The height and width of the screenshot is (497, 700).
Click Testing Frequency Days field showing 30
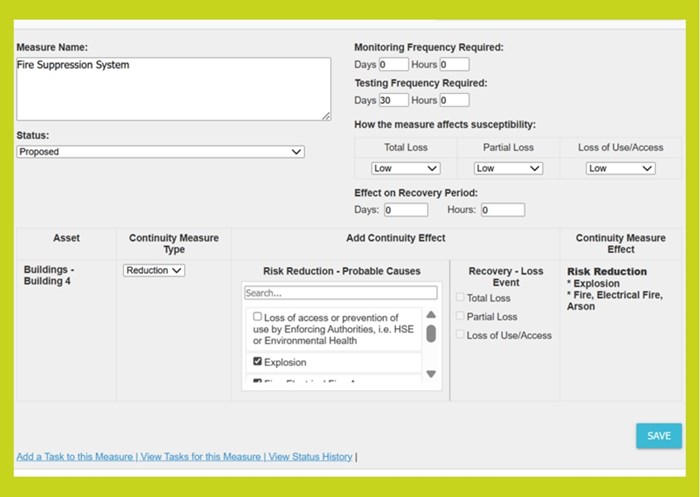[394, 100]
